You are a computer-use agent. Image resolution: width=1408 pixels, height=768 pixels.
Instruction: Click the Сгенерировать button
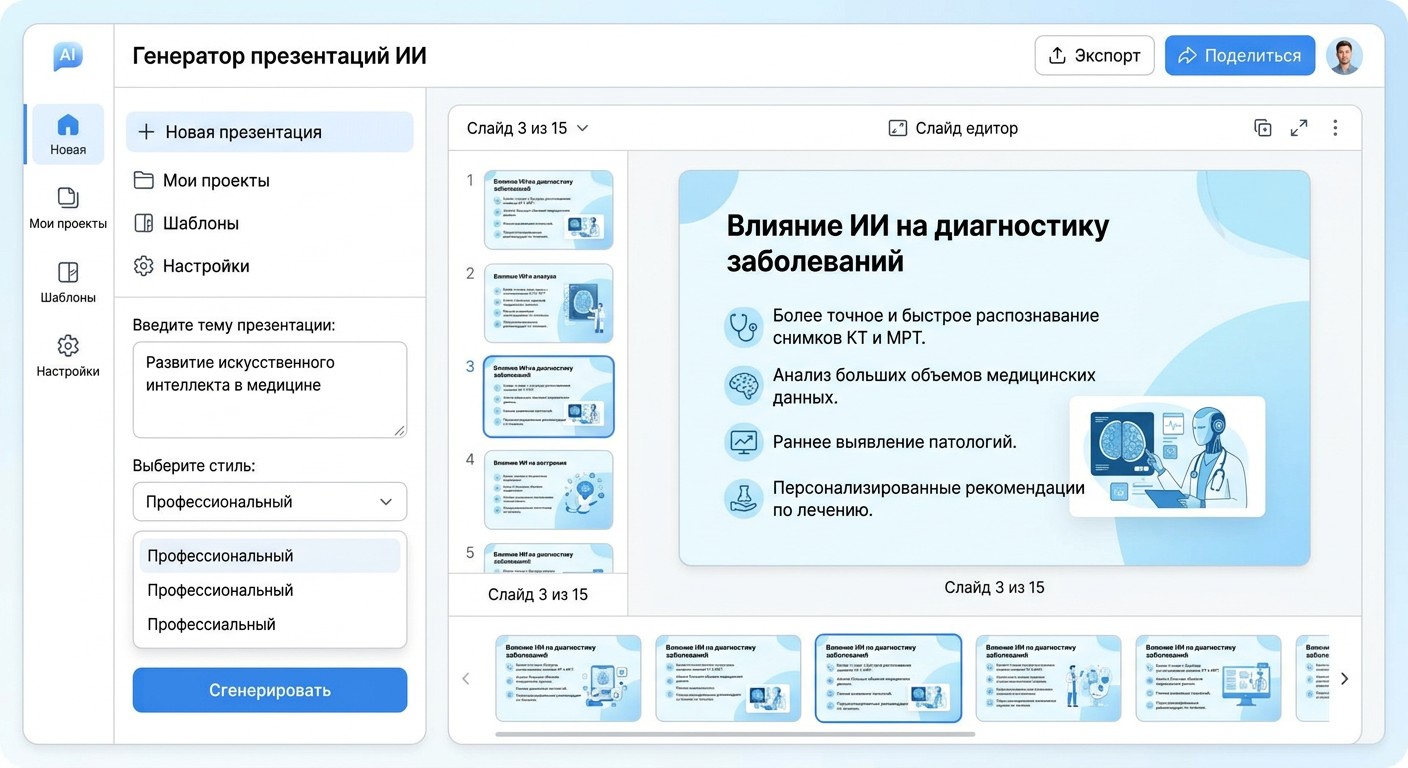point(270,690)
